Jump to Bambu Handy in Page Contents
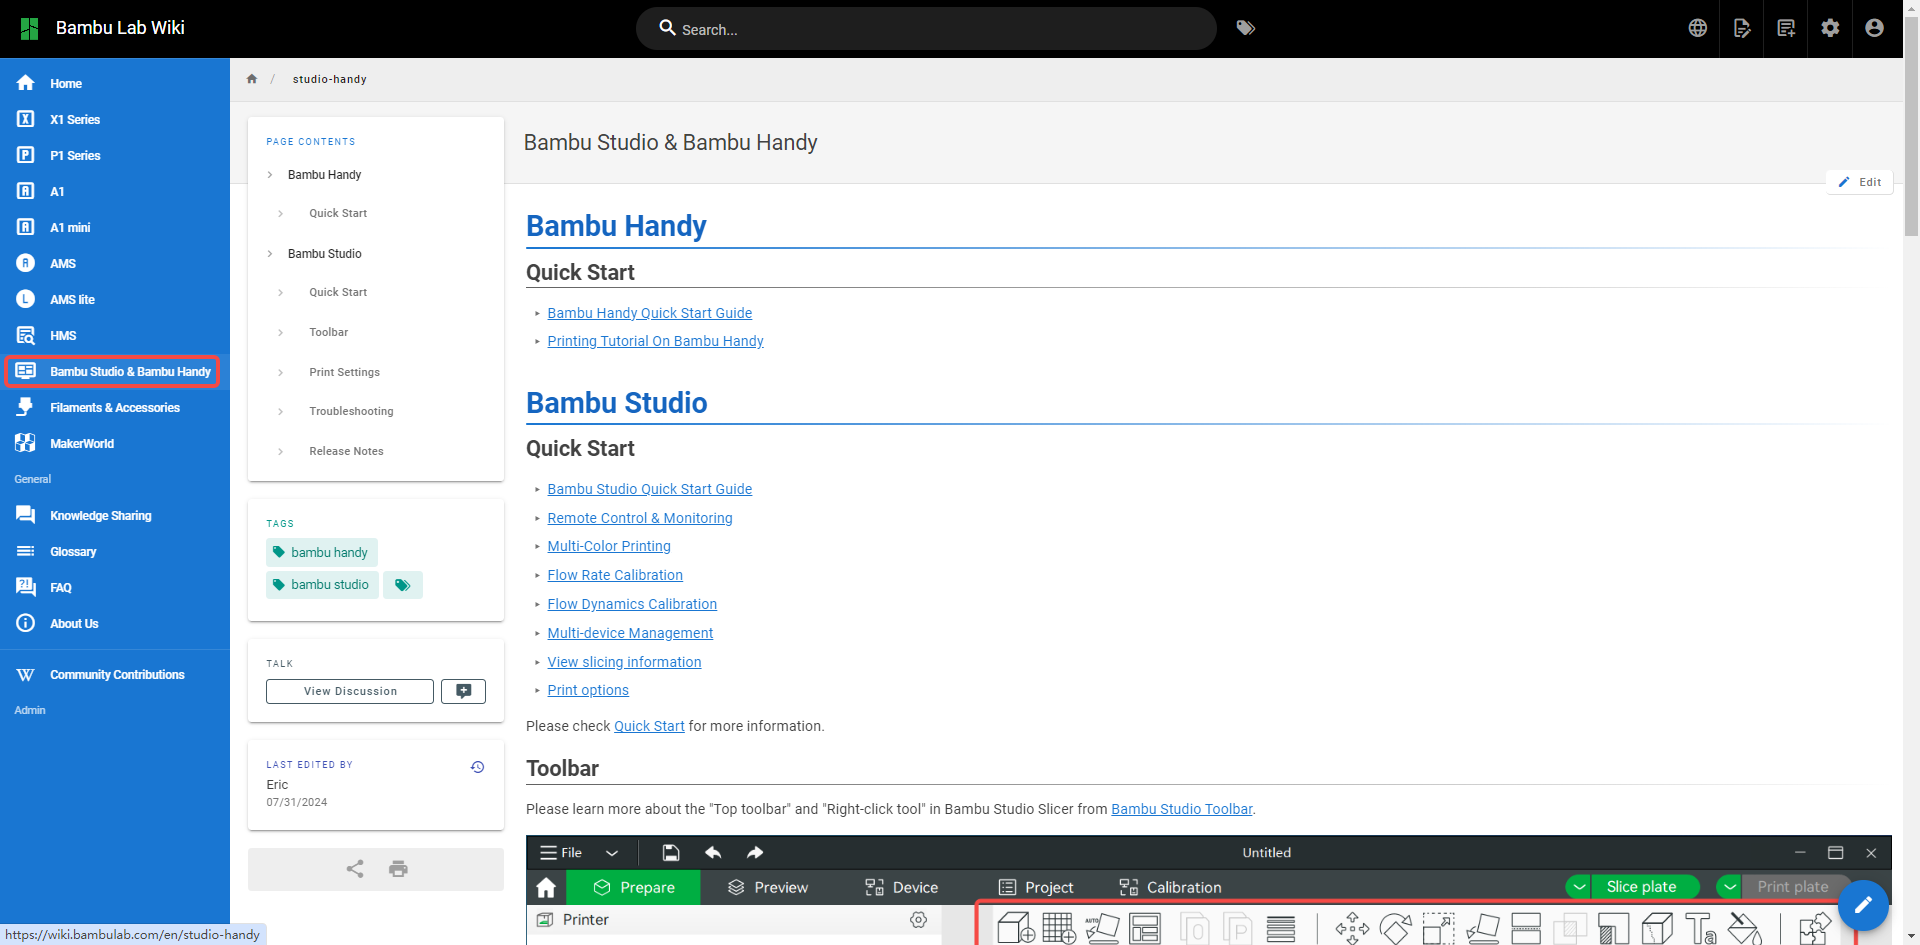 tap(324, 174)
